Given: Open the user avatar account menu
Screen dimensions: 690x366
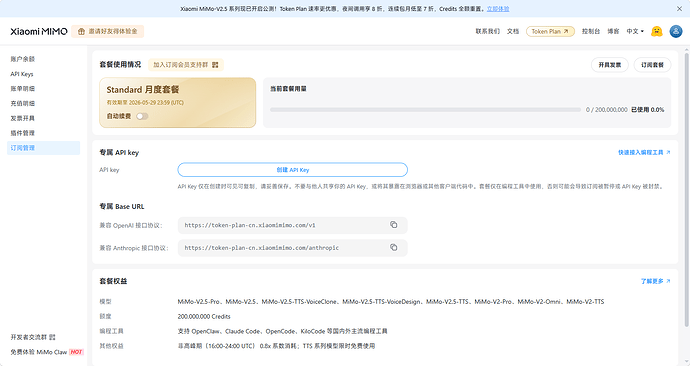Looking at the screenshot, I should coord(675,31).
